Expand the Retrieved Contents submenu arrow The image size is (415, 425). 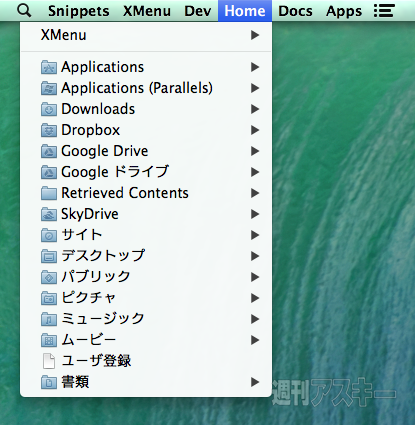[x=255, y=193]
